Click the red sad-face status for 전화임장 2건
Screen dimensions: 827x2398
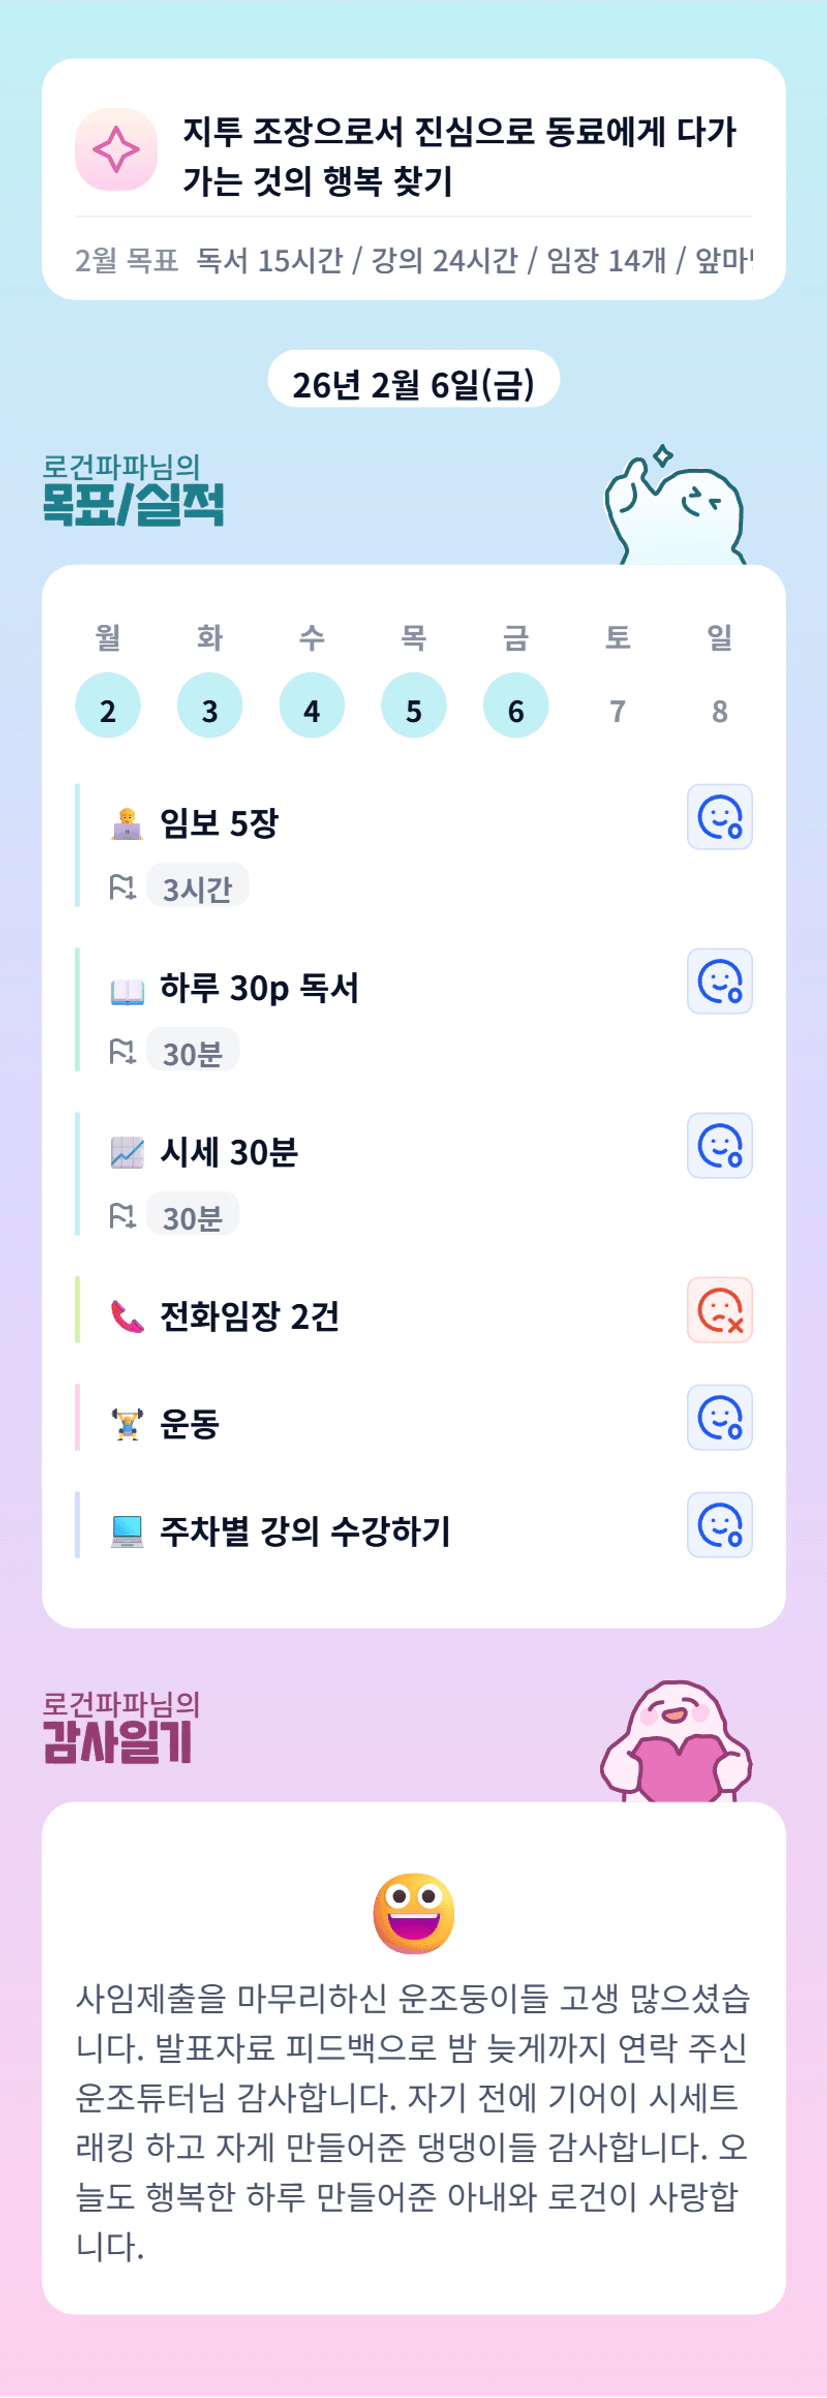[x=719, y=1310]
